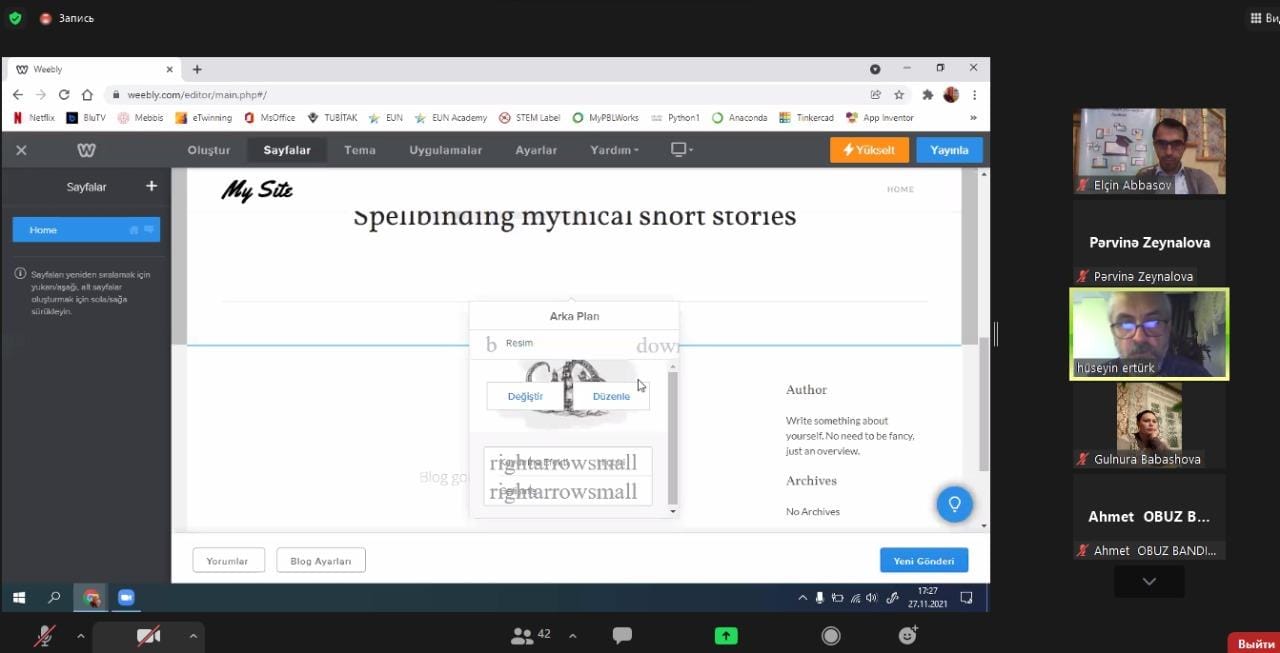The image size is (1280, 653).
Task: Expand more participants chevron below video tiles
Action: 1149,581
